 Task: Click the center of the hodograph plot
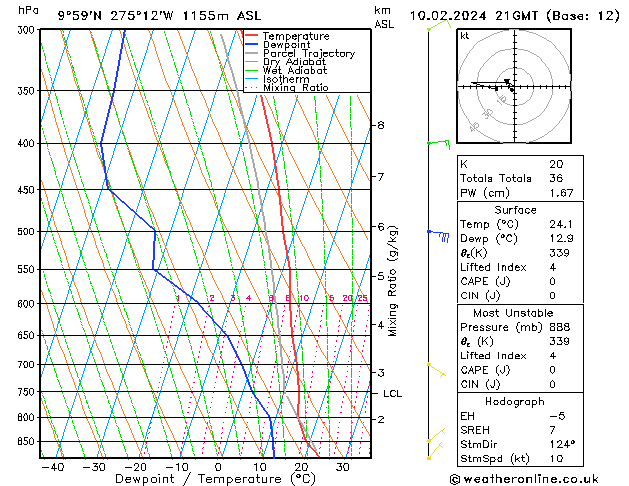(512, 87)
